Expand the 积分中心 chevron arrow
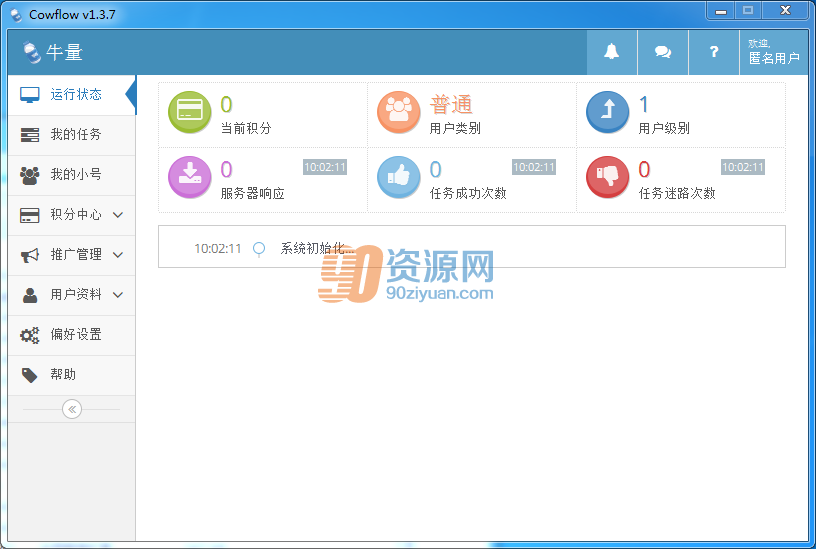Image resolution: width=816 pixels, height=549 pixels. tap(118, 215)
